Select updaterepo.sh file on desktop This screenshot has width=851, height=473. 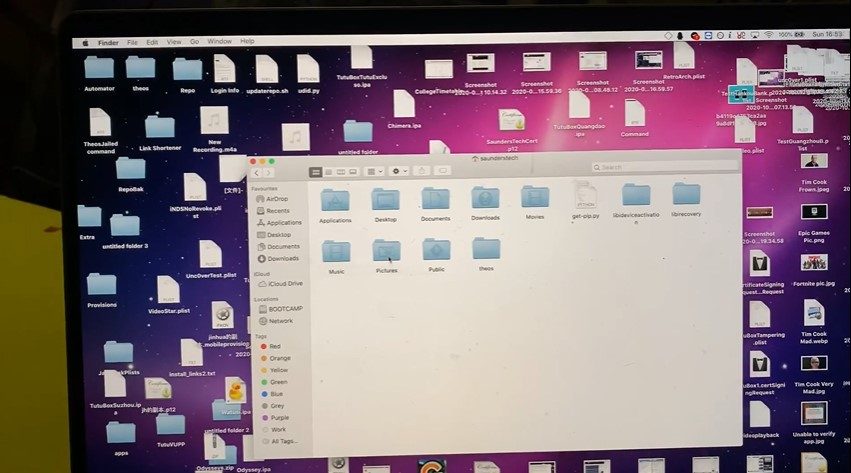pyautogui.click(x=267, y=75)
